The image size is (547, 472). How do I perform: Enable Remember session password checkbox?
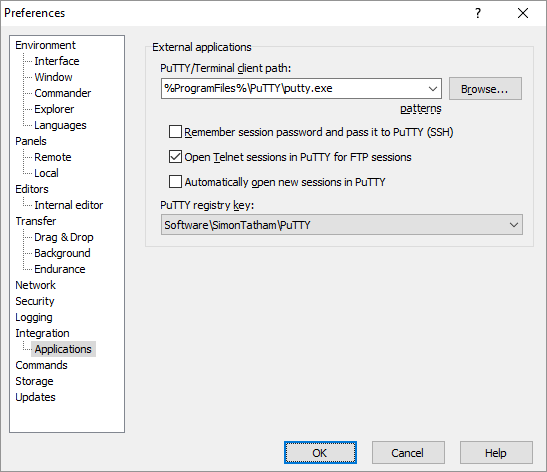175,132
